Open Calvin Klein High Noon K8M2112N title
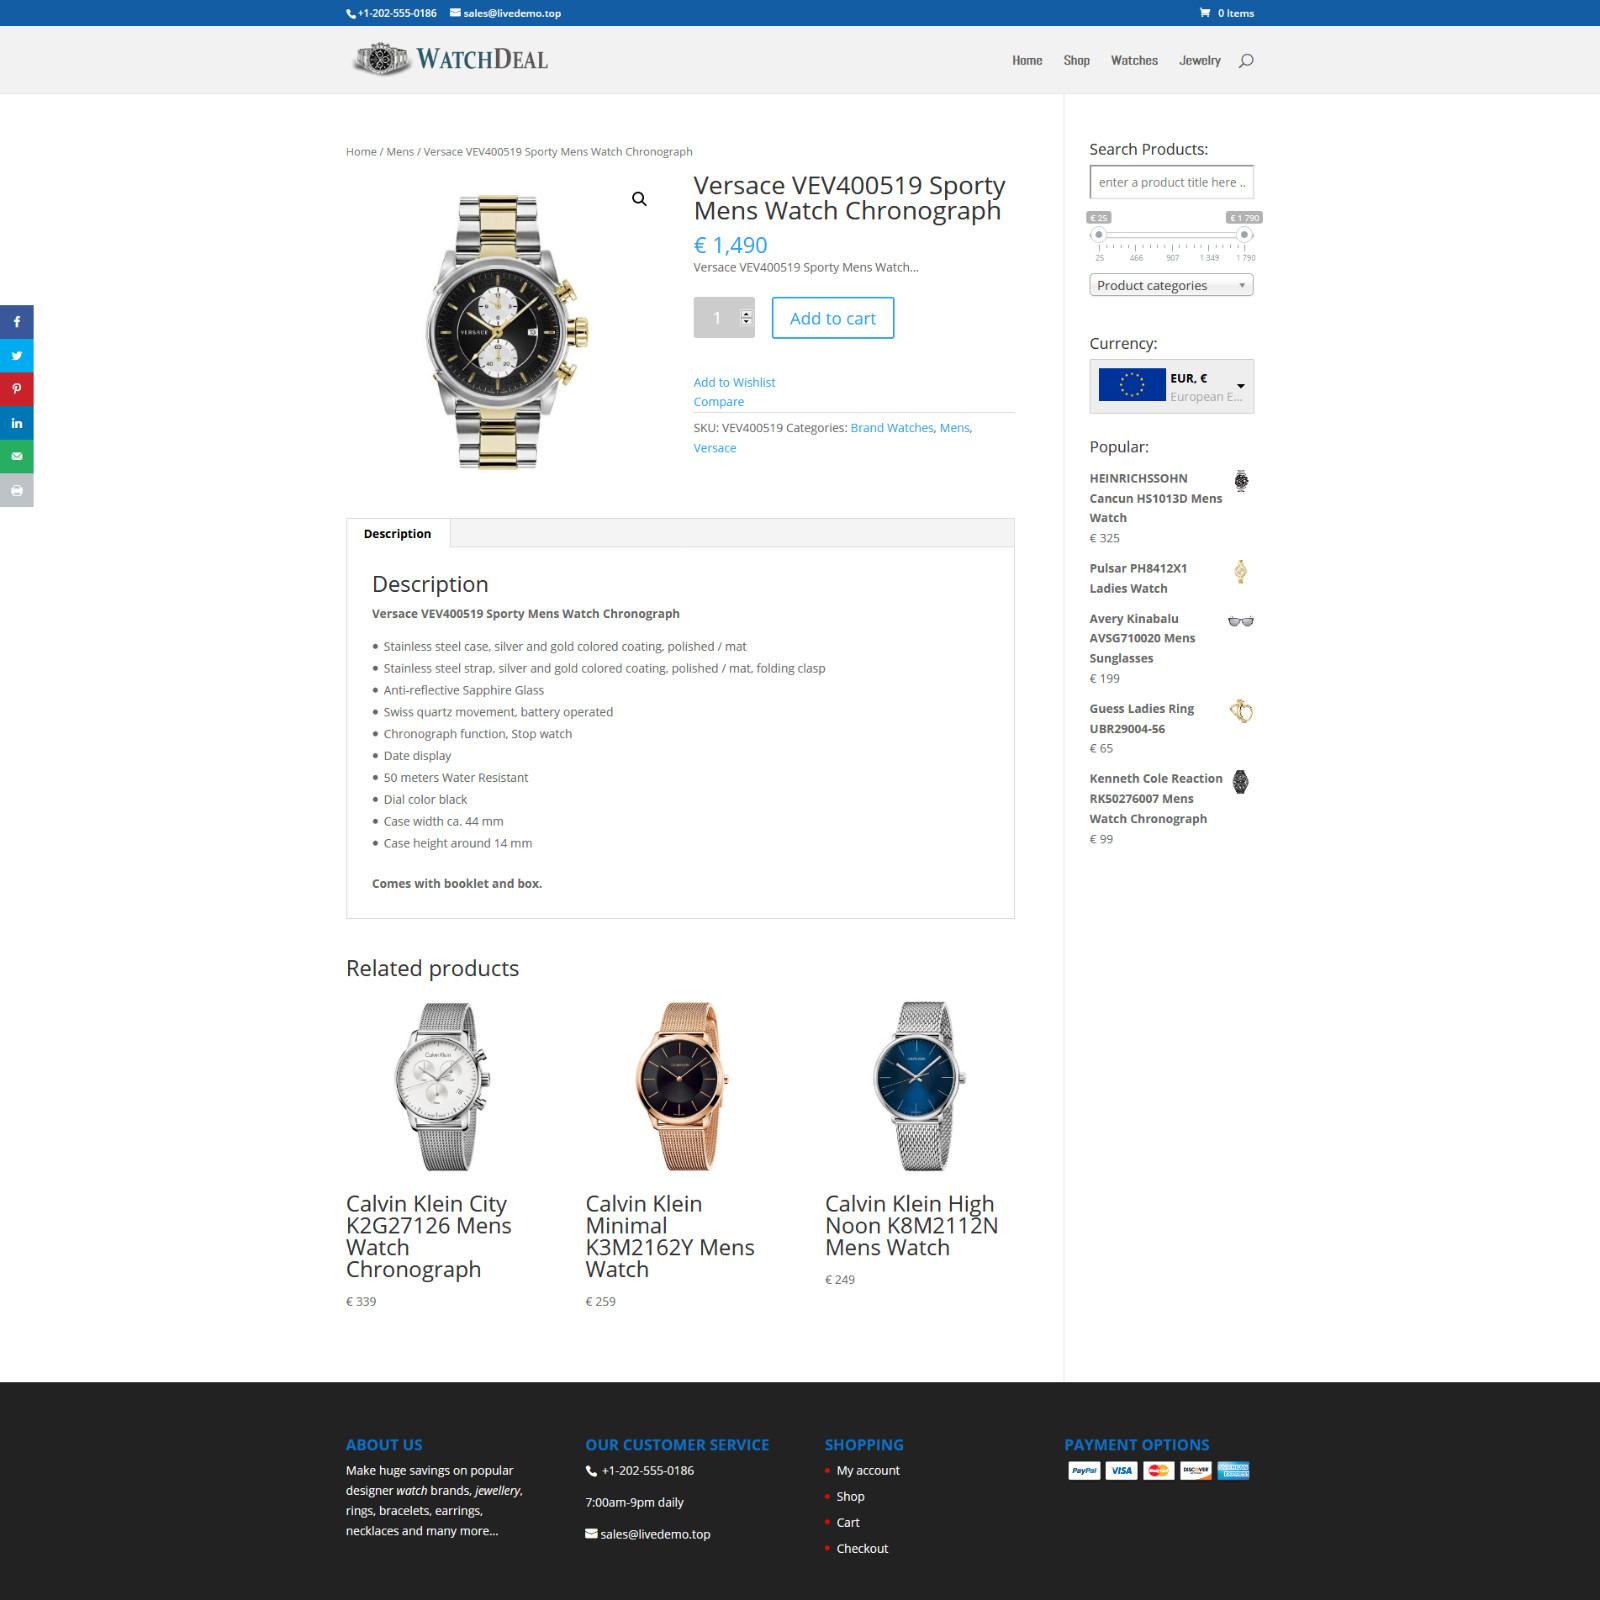Viewport: 1600px width, 1600px height. pyautogui.click(x=912, y=1226)
